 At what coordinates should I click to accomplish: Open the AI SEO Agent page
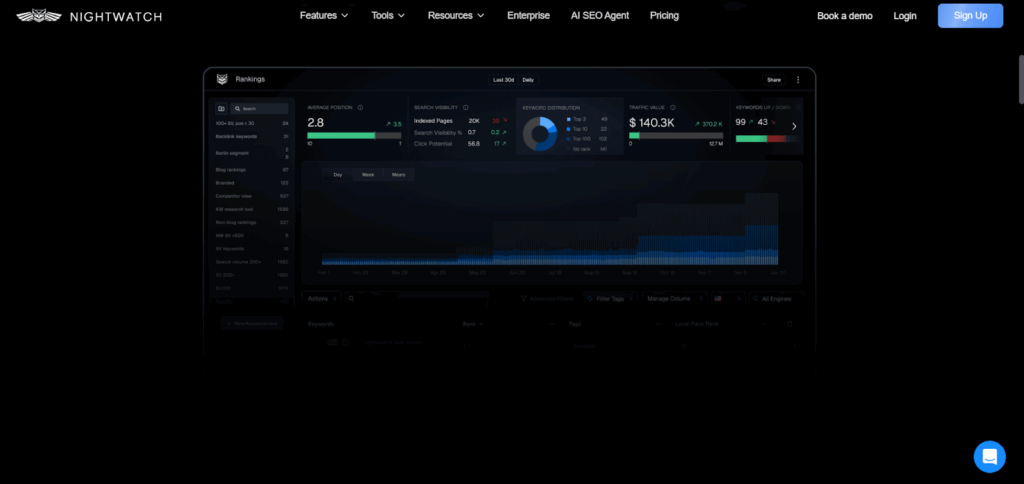[x=599, y=16]
